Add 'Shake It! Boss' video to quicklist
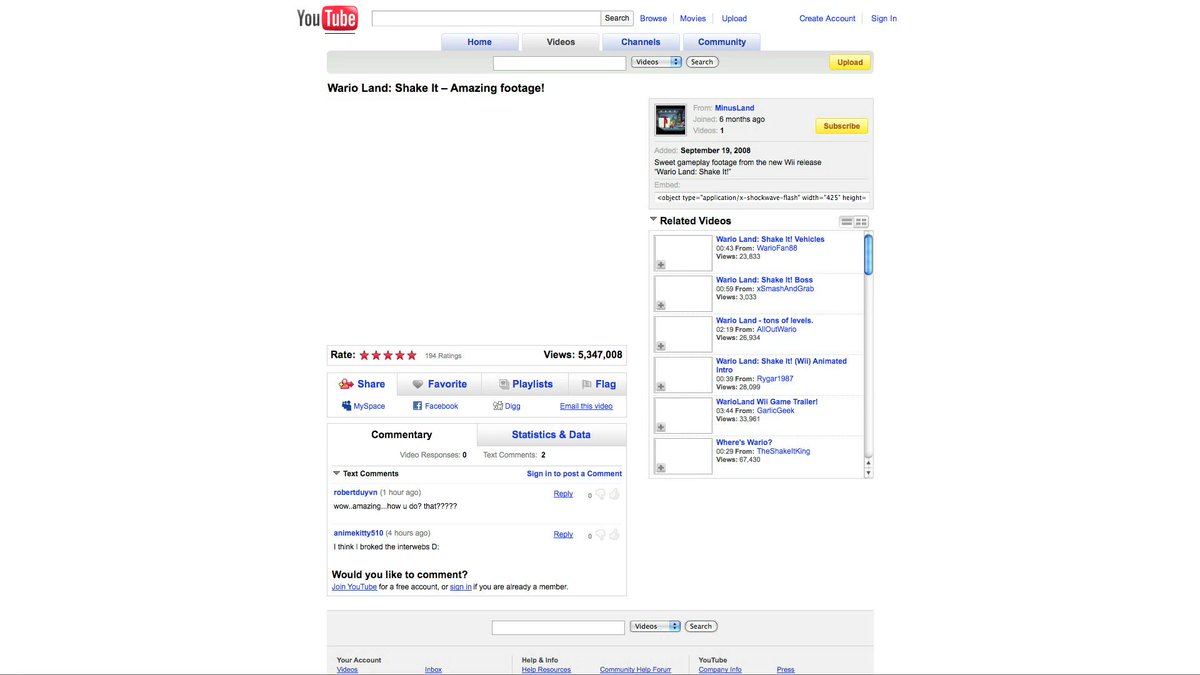1200x675 pixels. [x=661, y=306]
